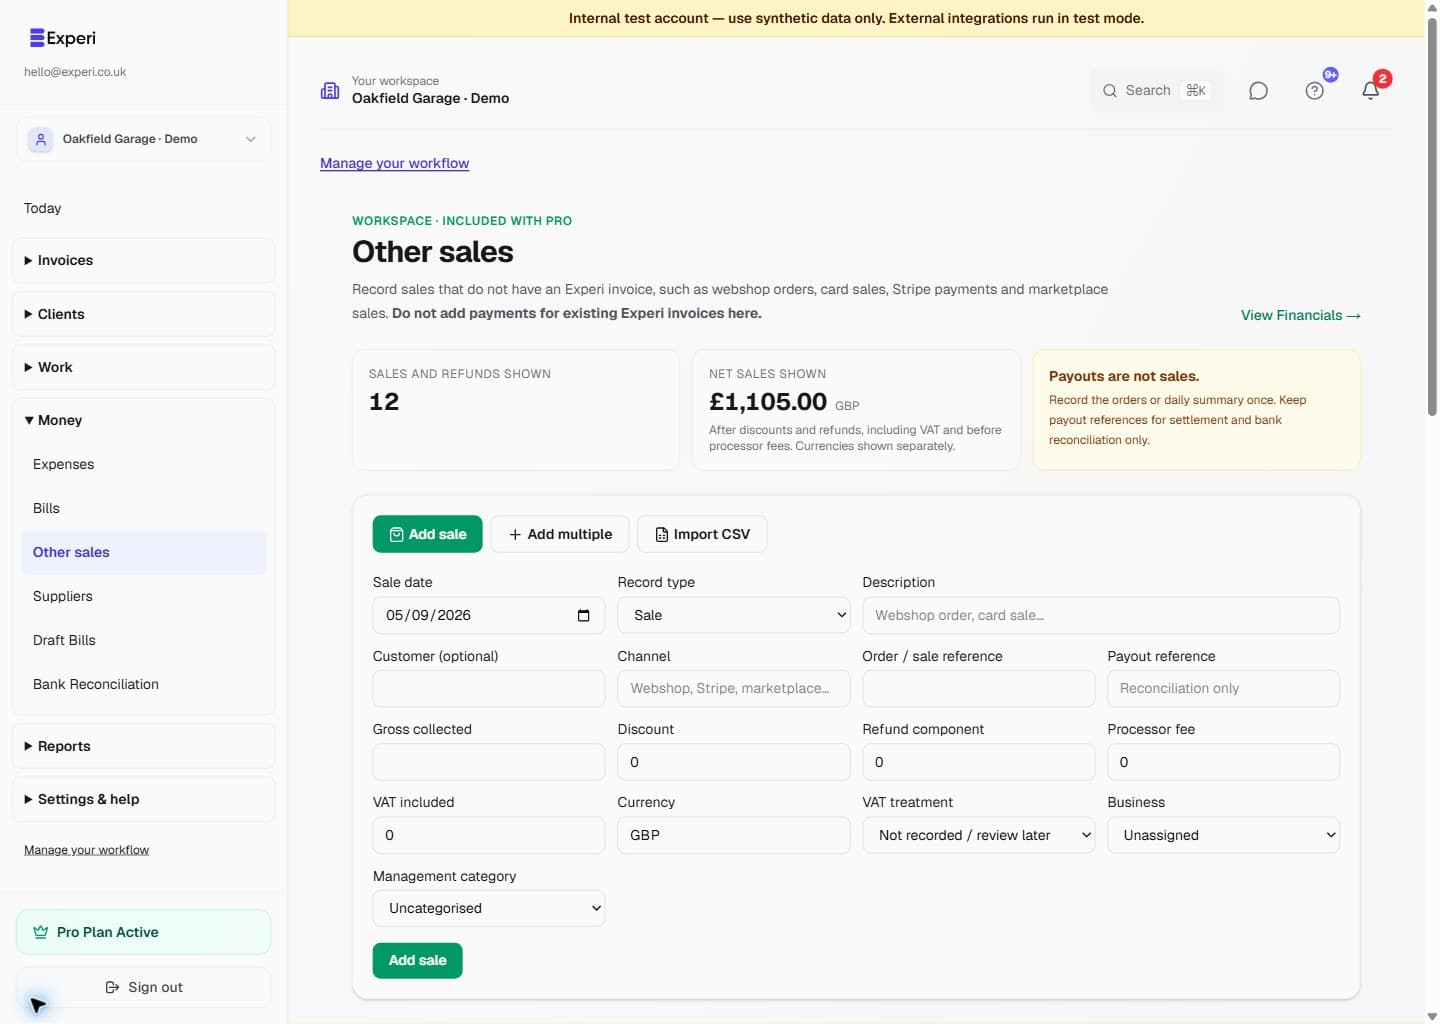Image resolution: width=1440 pixels, height=1024 pixels.
Task: Expand the Invoices section in sidebar
Action: click(144, 260)
